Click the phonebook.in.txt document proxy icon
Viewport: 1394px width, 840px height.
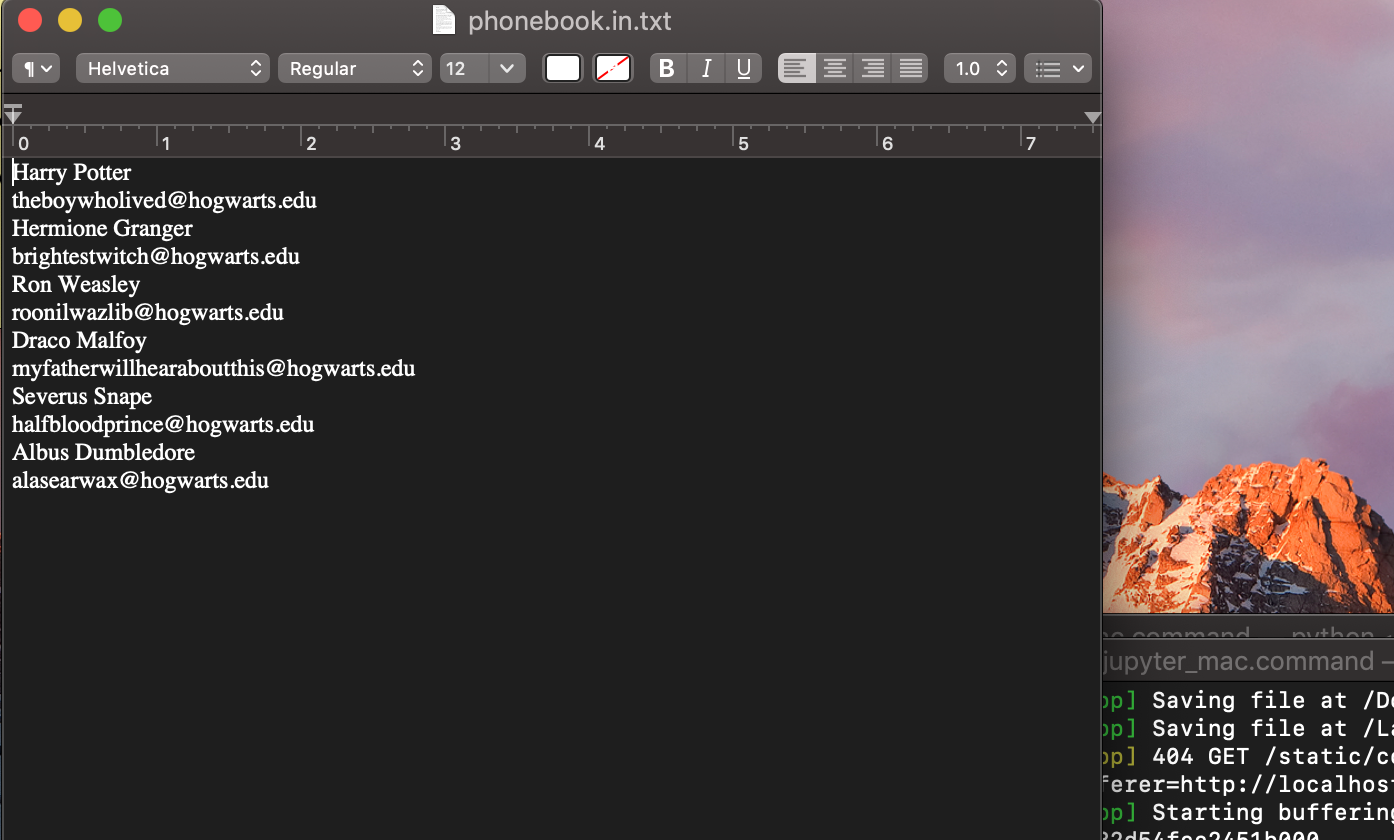(x=443, y=19)
